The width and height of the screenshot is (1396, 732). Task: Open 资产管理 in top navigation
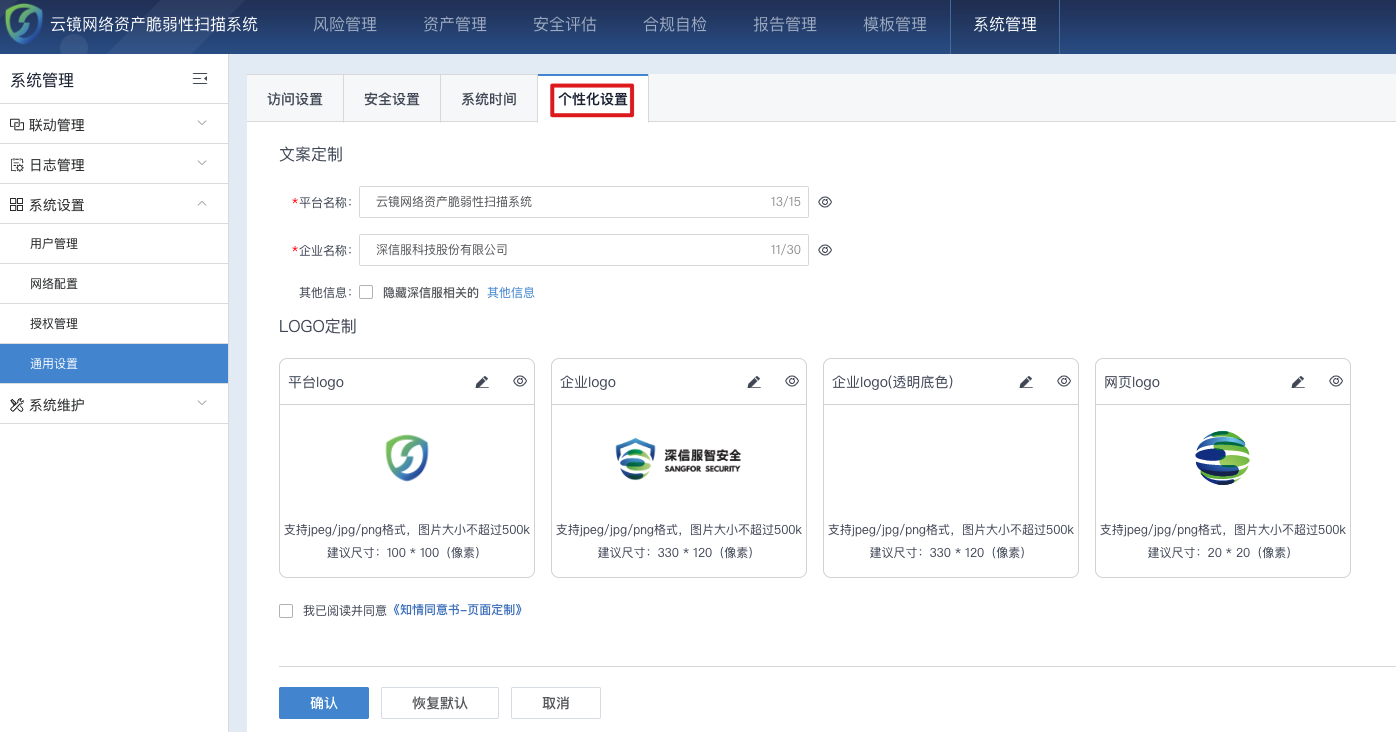[455, 25]
